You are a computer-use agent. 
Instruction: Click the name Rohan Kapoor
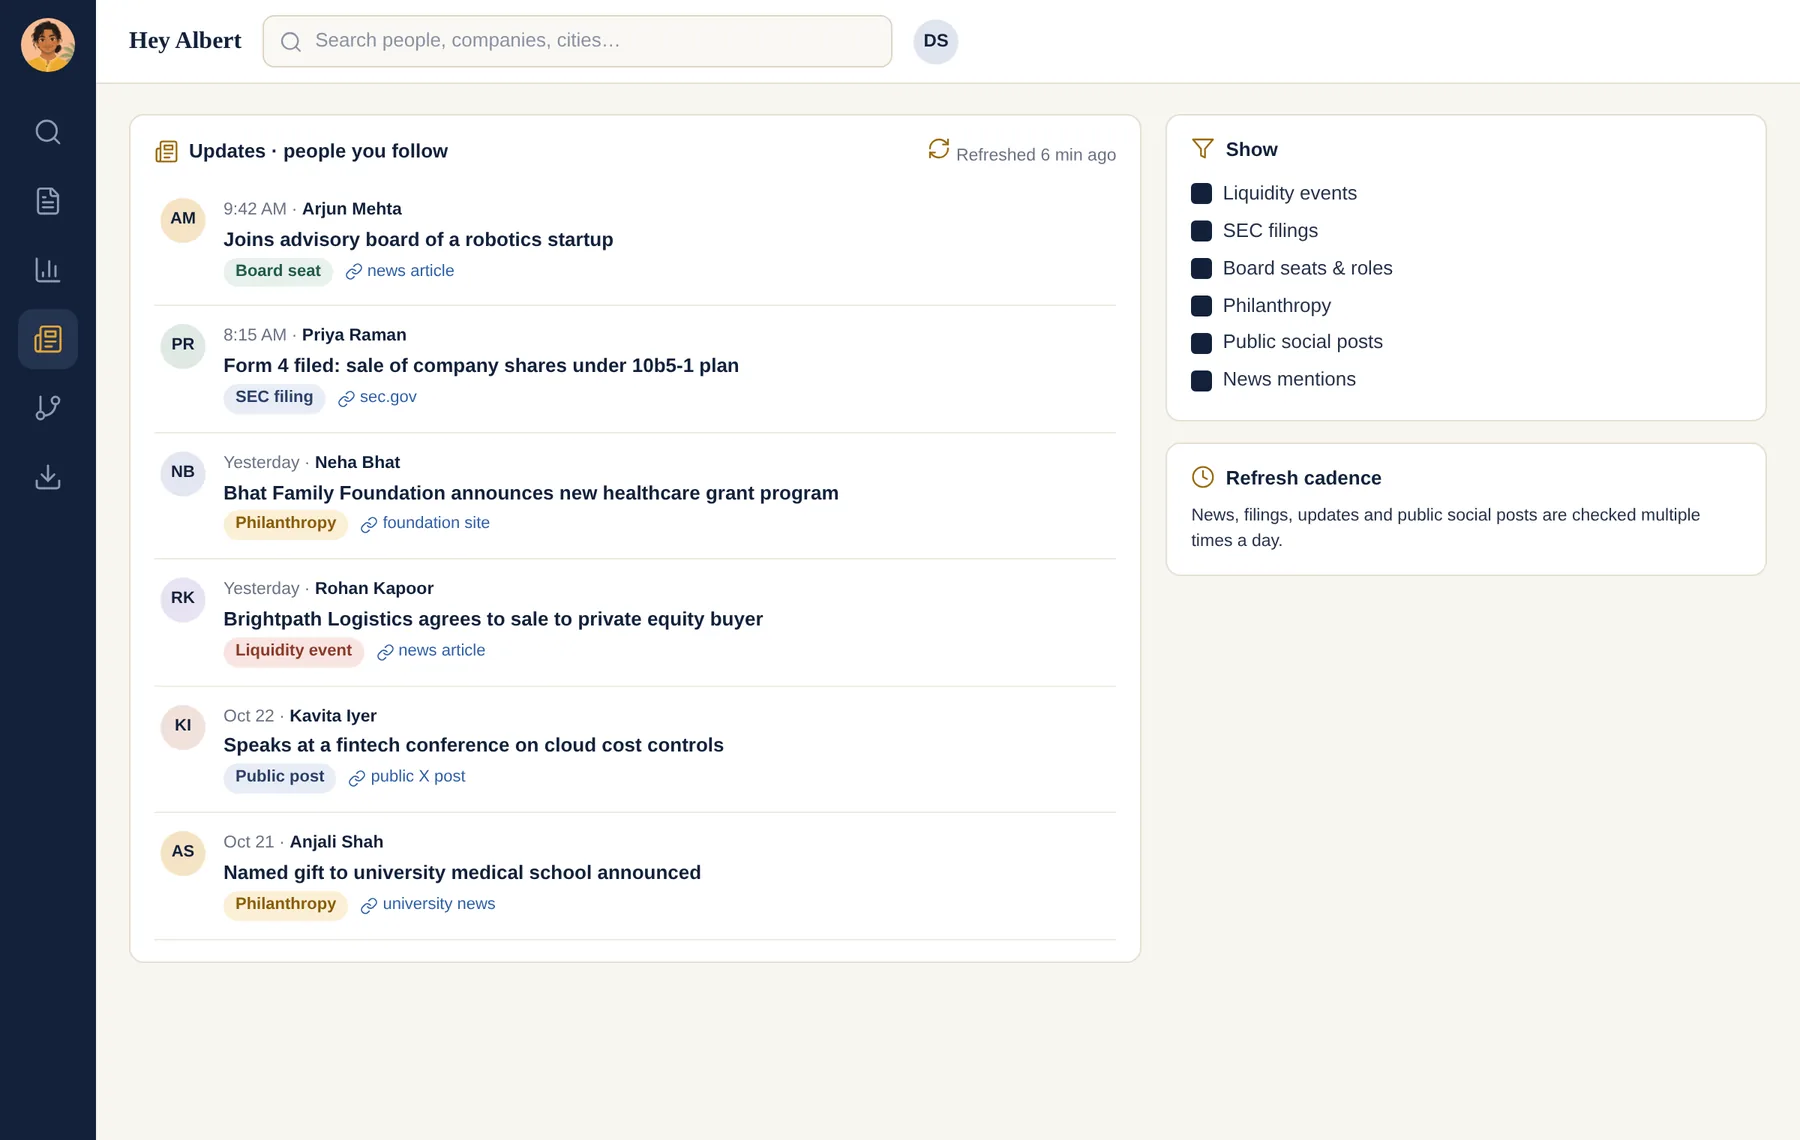tap(374, 588)
